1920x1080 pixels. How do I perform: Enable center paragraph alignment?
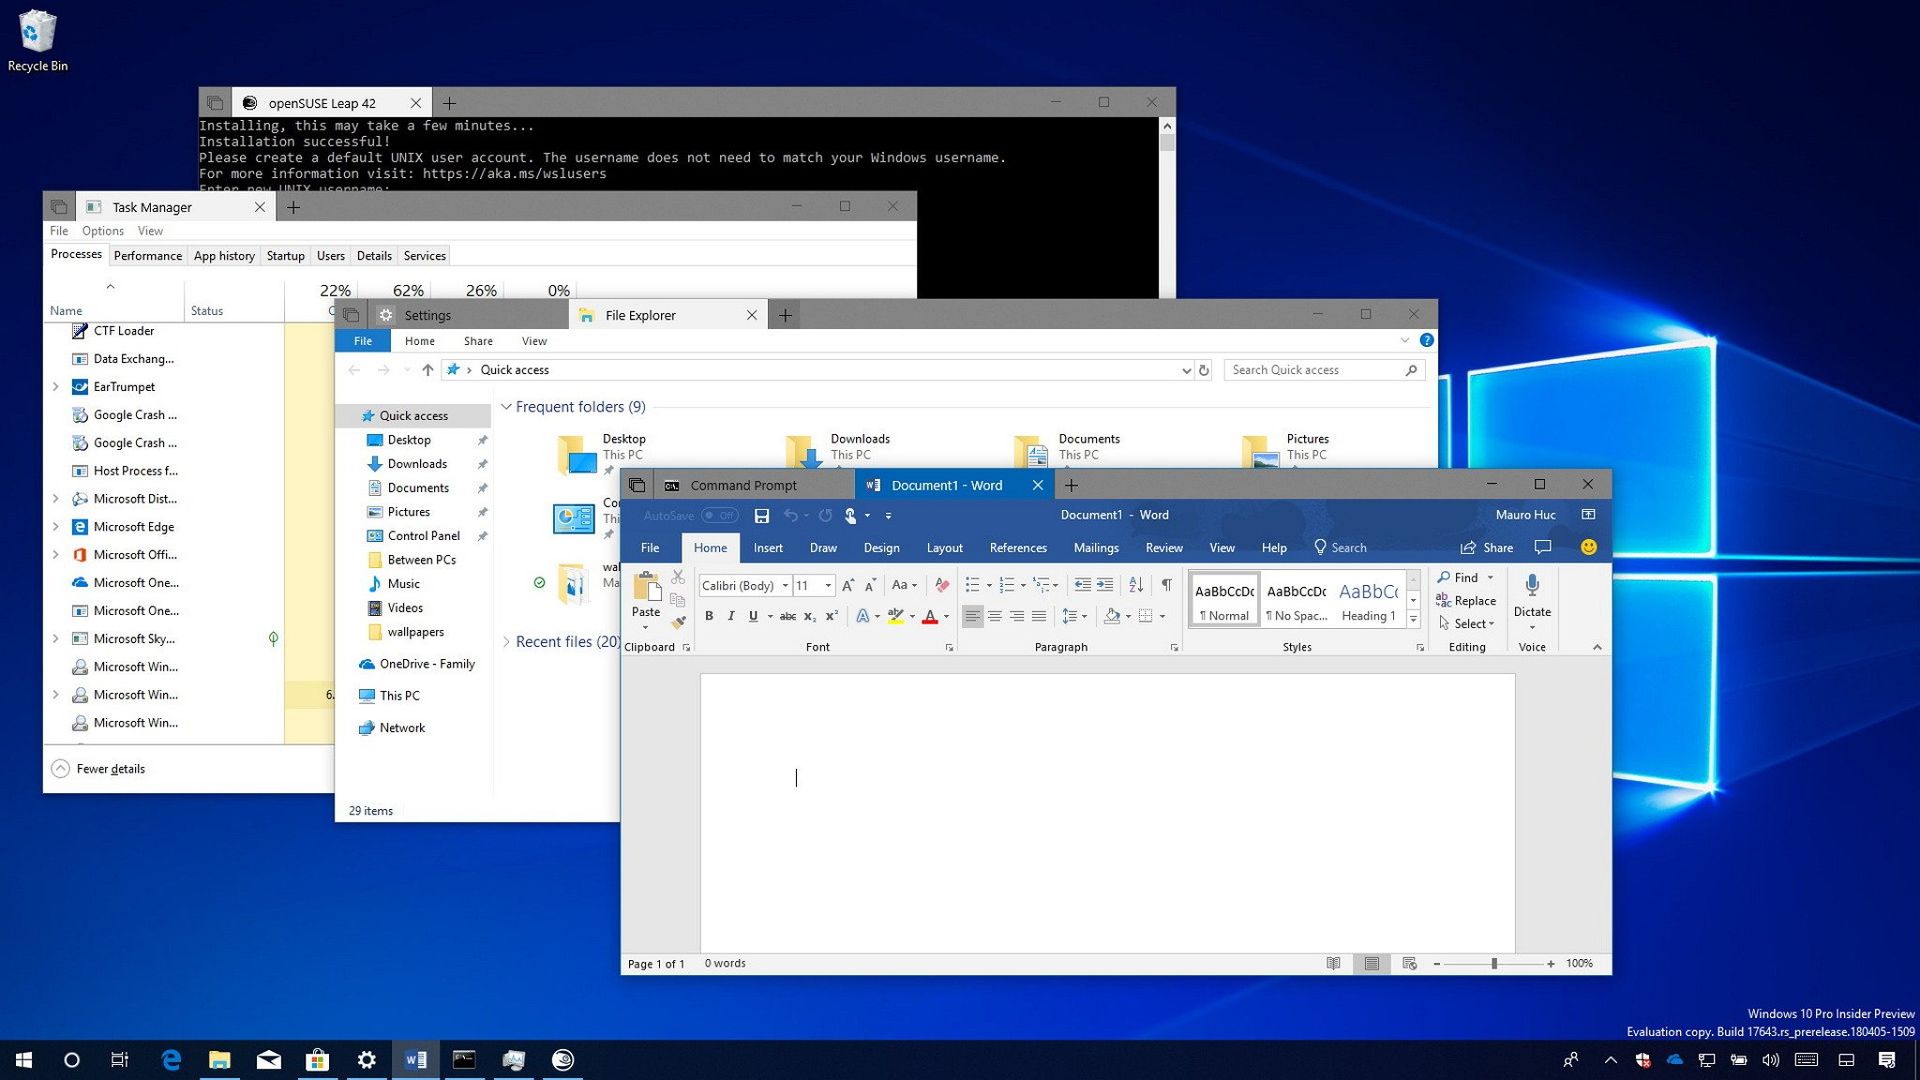(995, 616)
